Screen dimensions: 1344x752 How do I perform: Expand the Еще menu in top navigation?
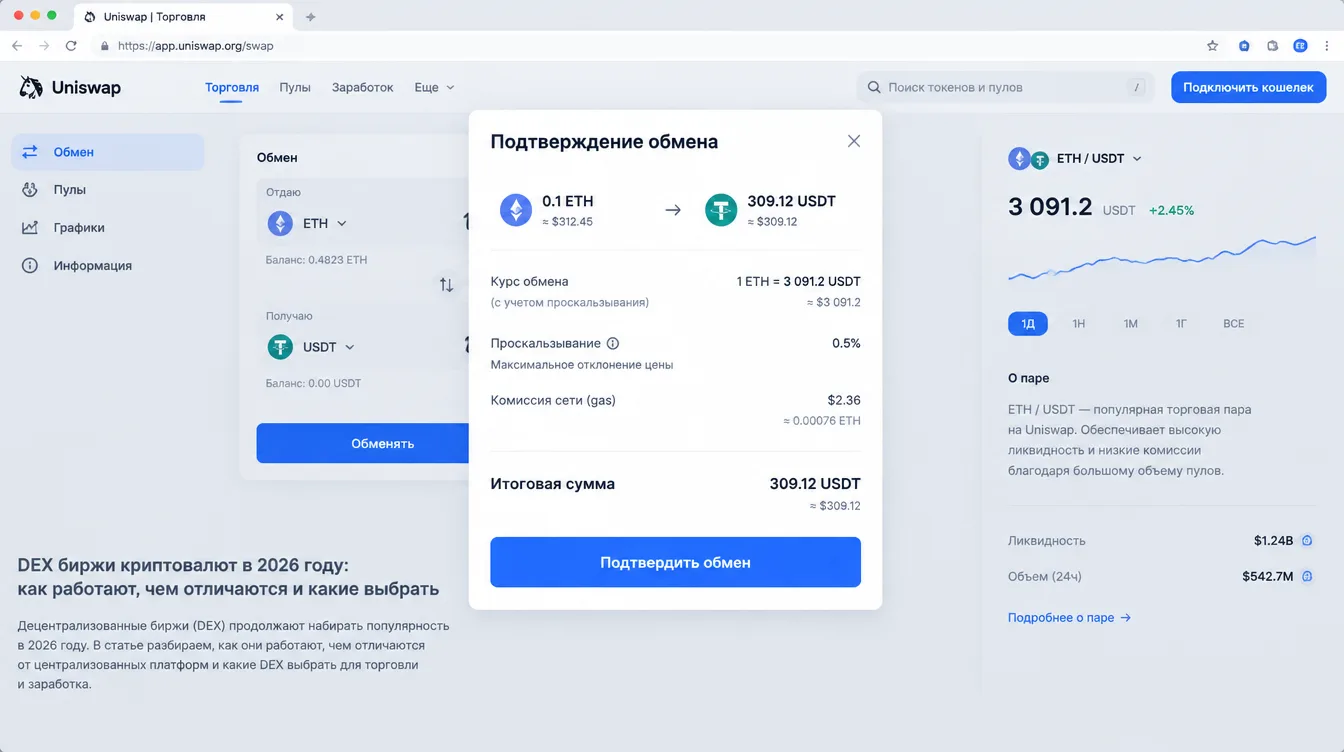click(435, 88)
